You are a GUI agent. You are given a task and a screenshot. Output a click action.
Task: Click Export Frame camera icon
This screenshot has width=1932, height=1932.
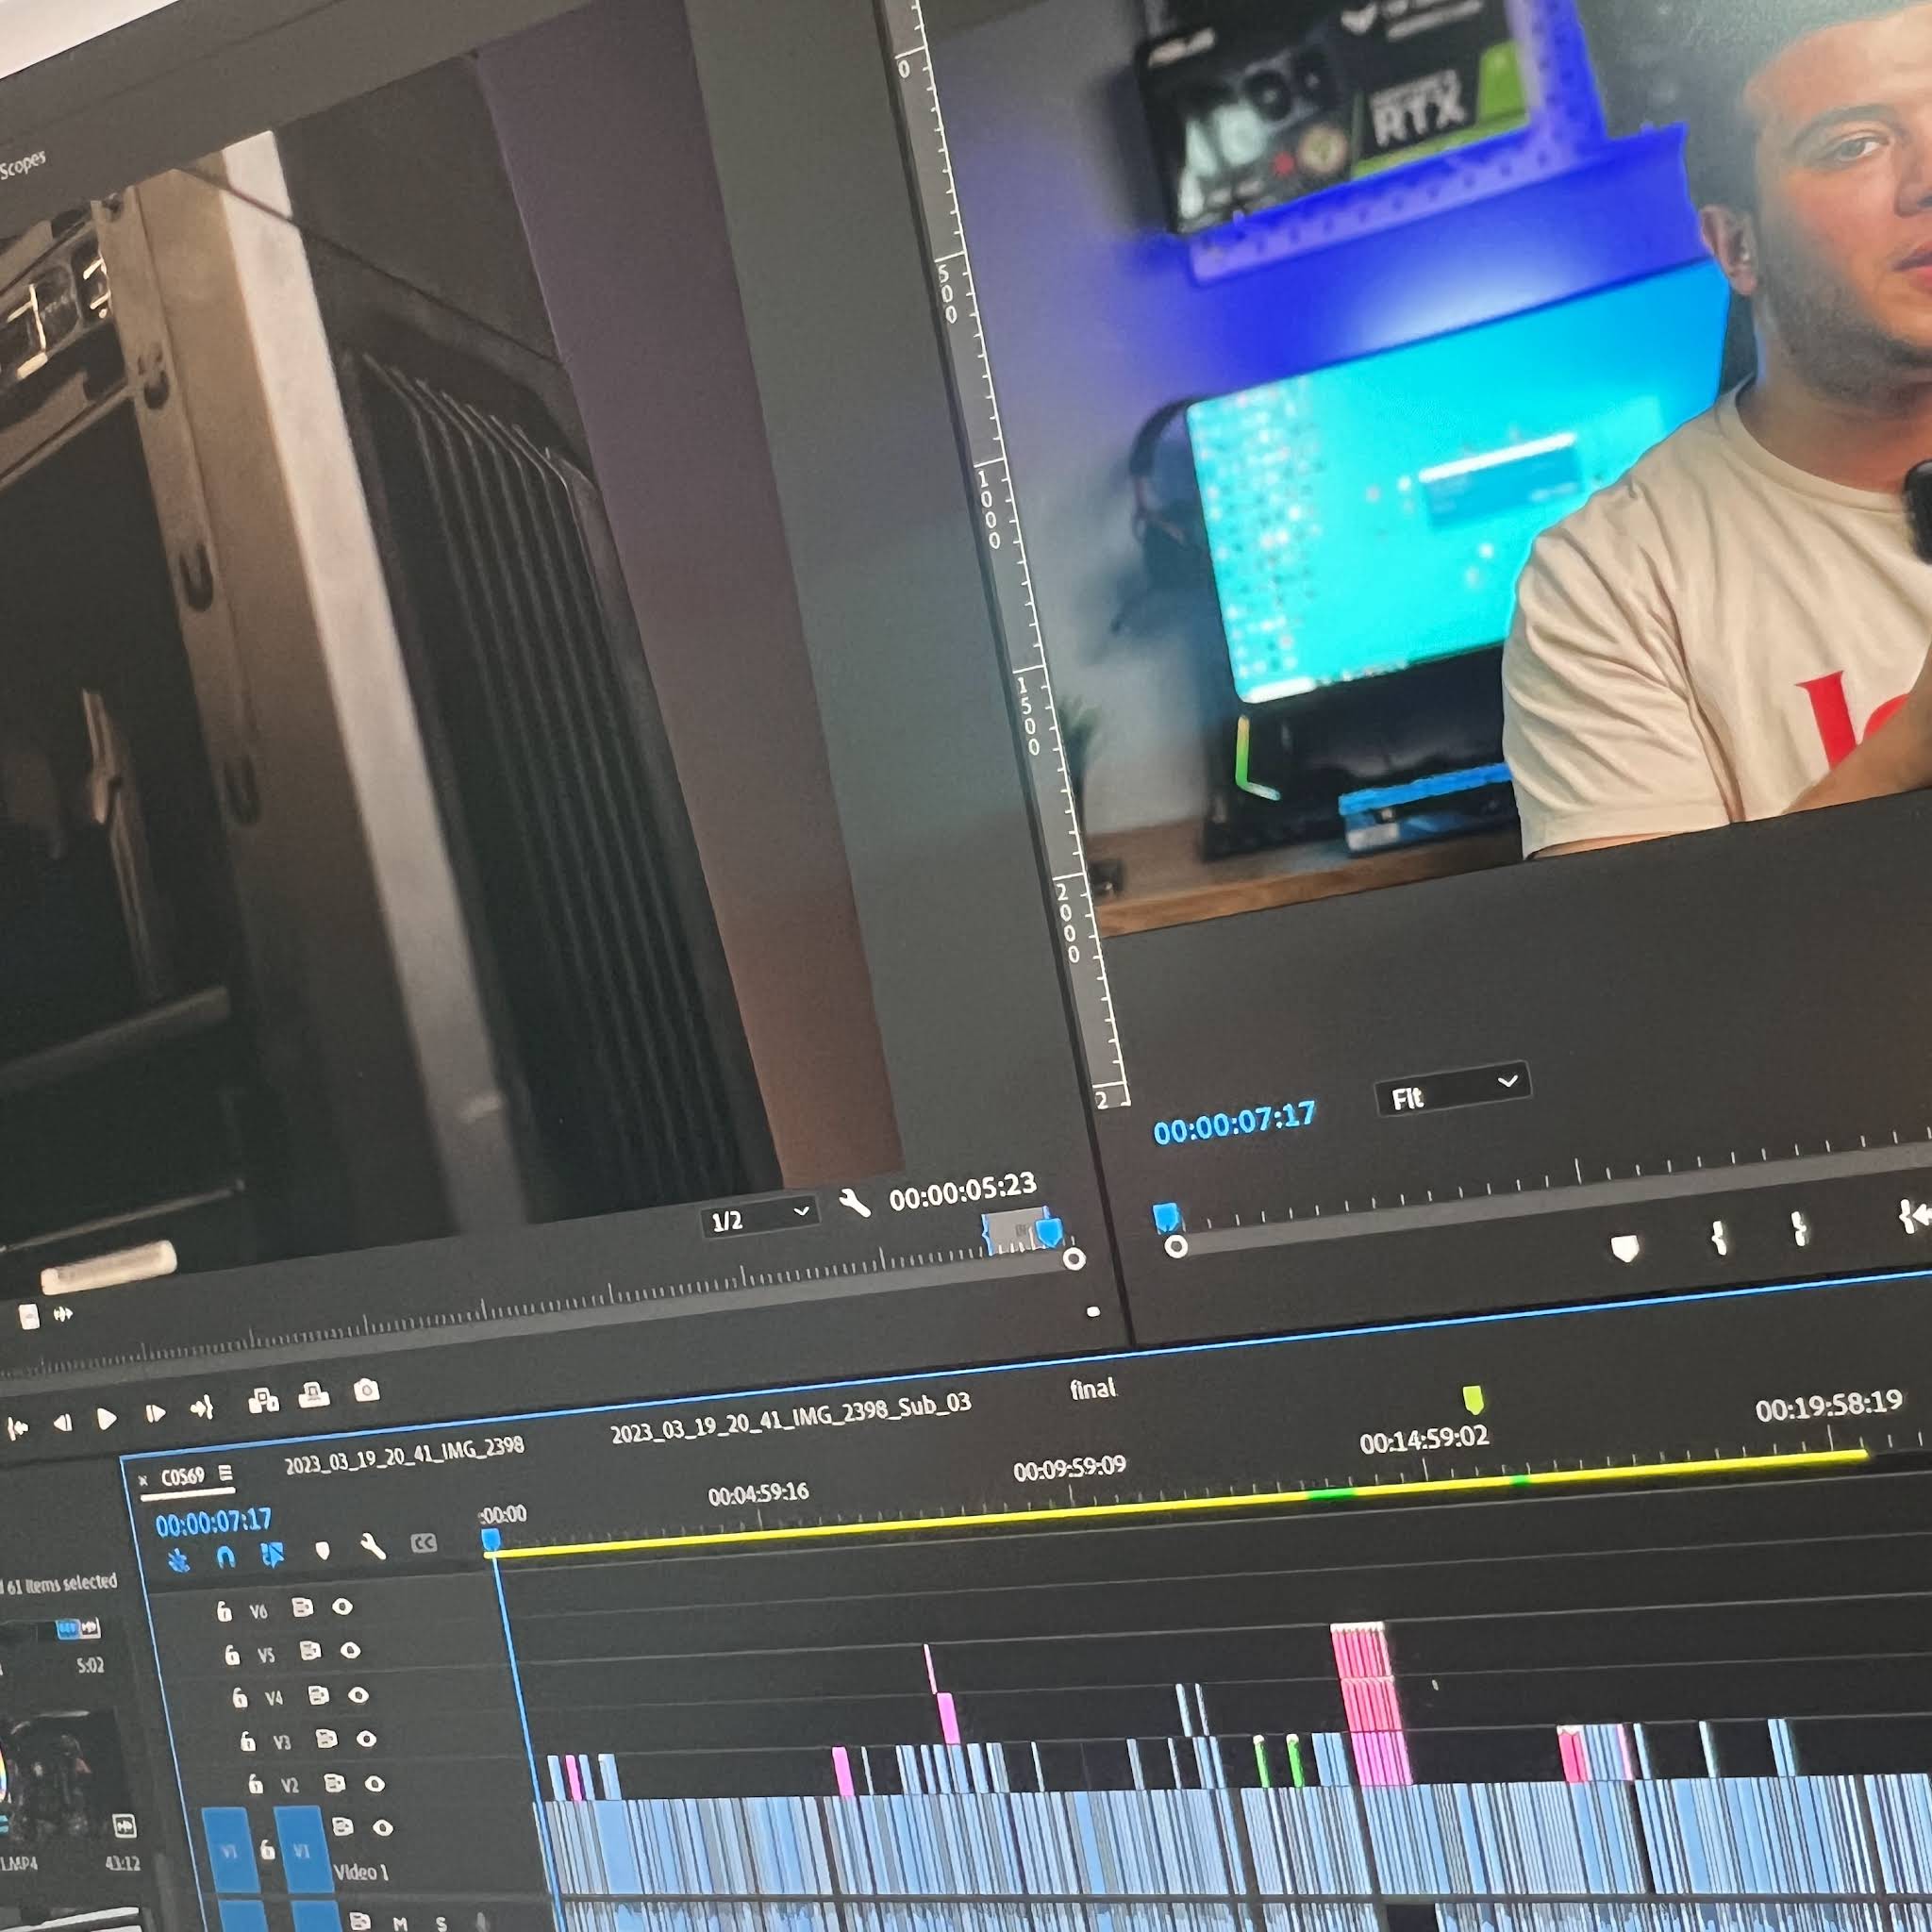(x=367, y=1390)
